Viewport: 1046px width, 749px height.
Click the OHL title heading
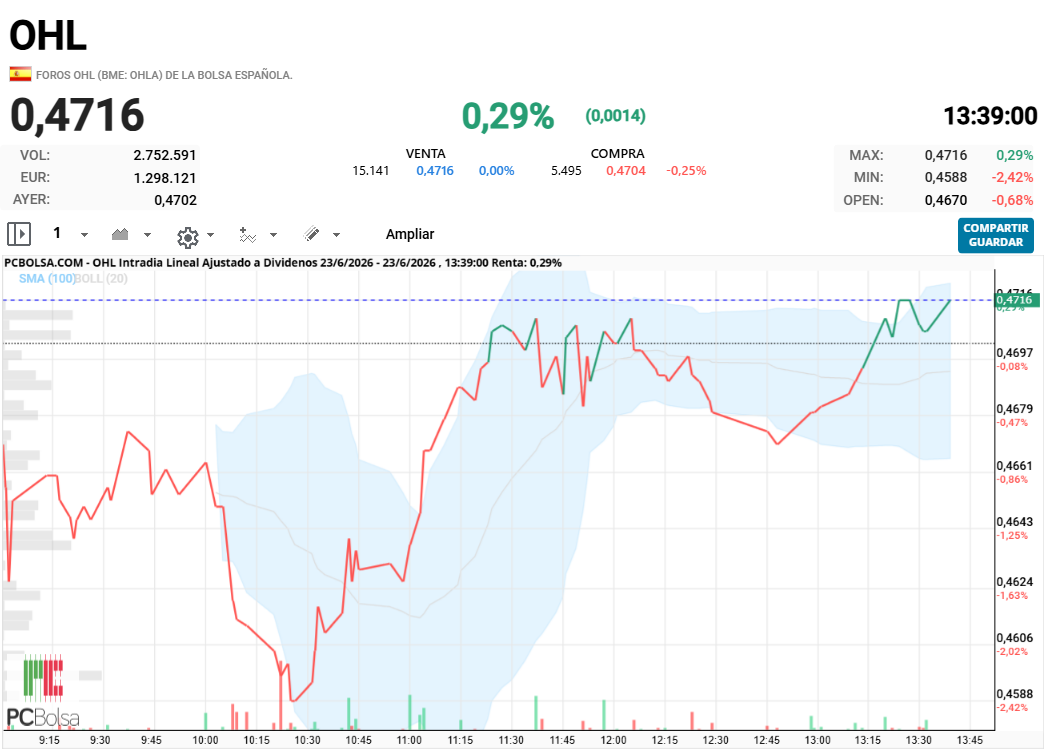point(48,35)
